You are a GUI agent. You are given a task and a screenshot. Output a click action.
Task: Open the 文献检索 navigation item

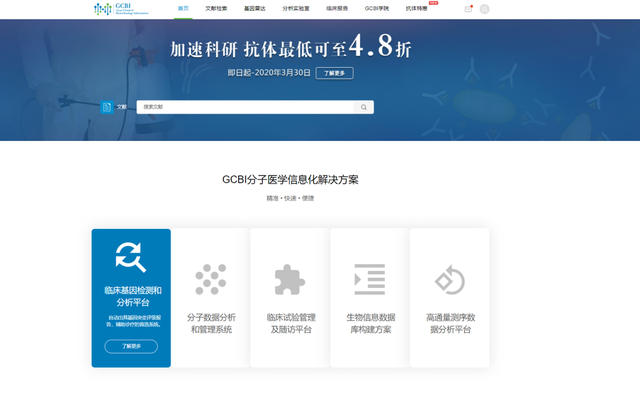(x=216, y=9)
